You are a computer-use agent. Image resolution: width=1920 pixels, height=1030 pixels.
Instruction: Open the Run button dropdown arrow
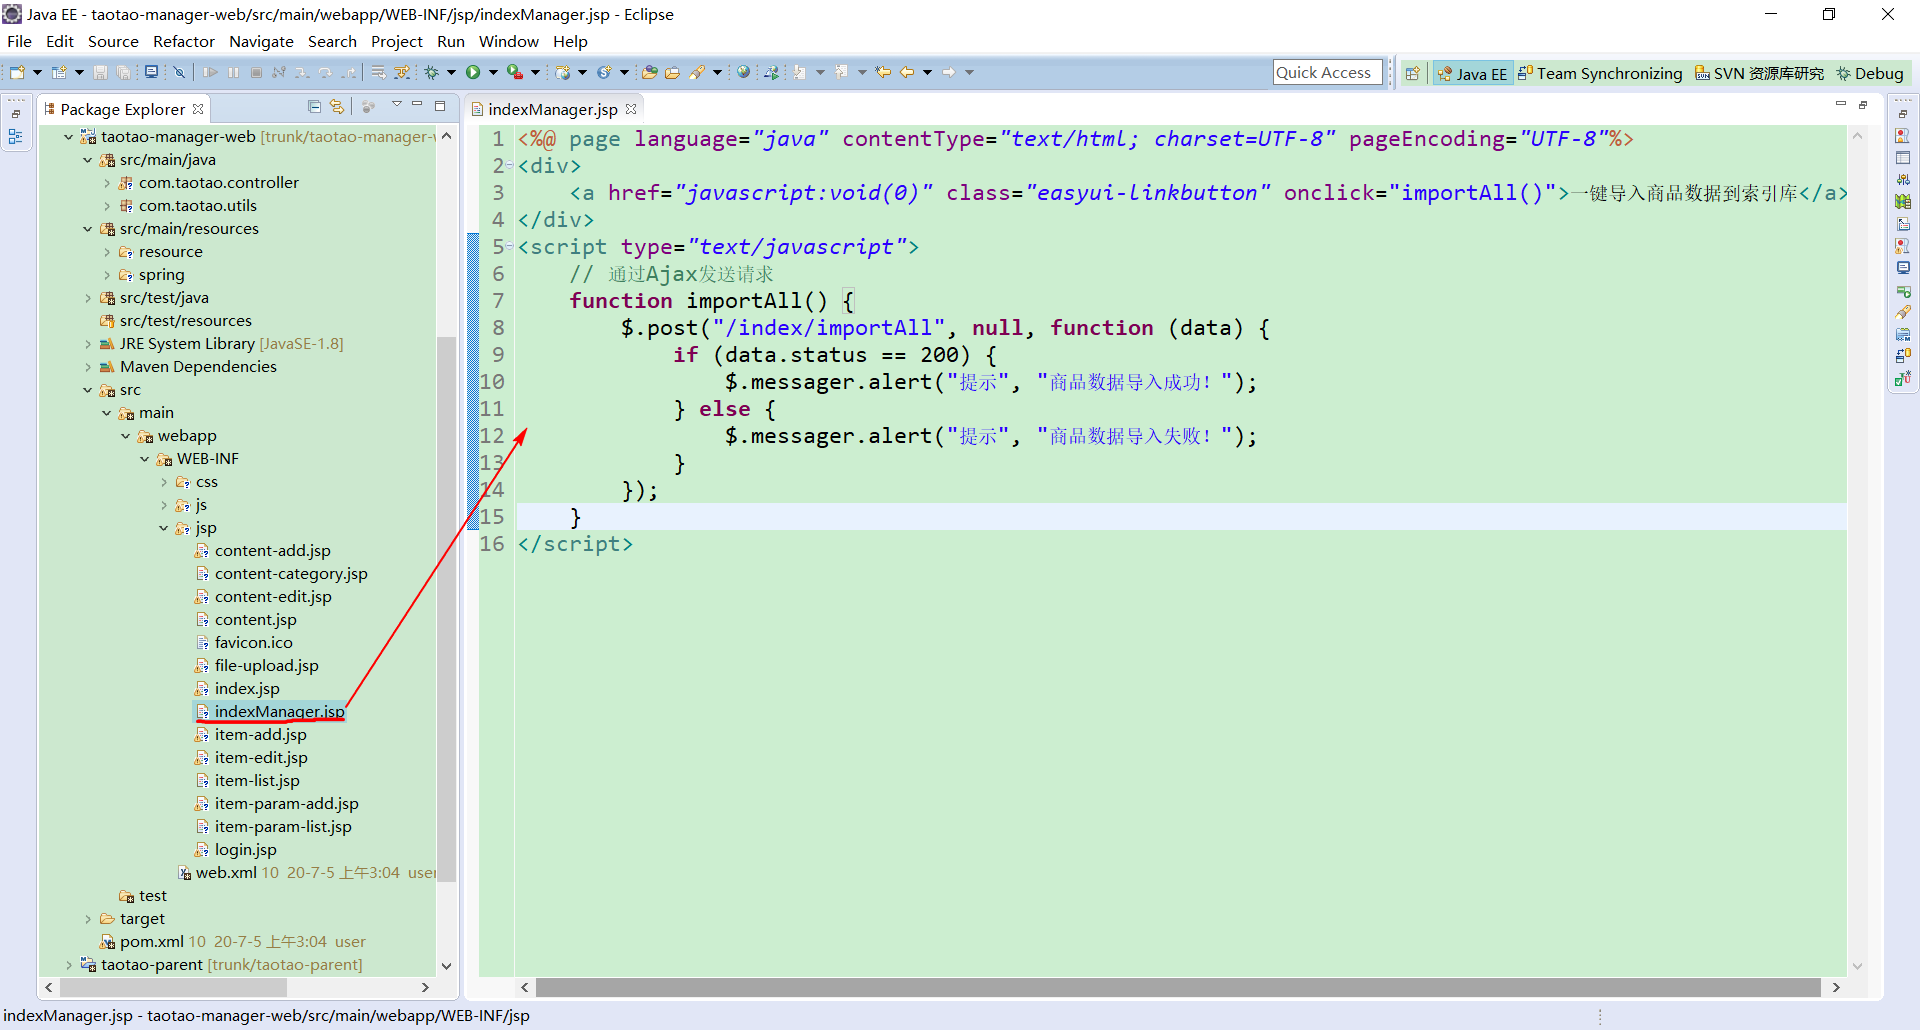[492, 72]
